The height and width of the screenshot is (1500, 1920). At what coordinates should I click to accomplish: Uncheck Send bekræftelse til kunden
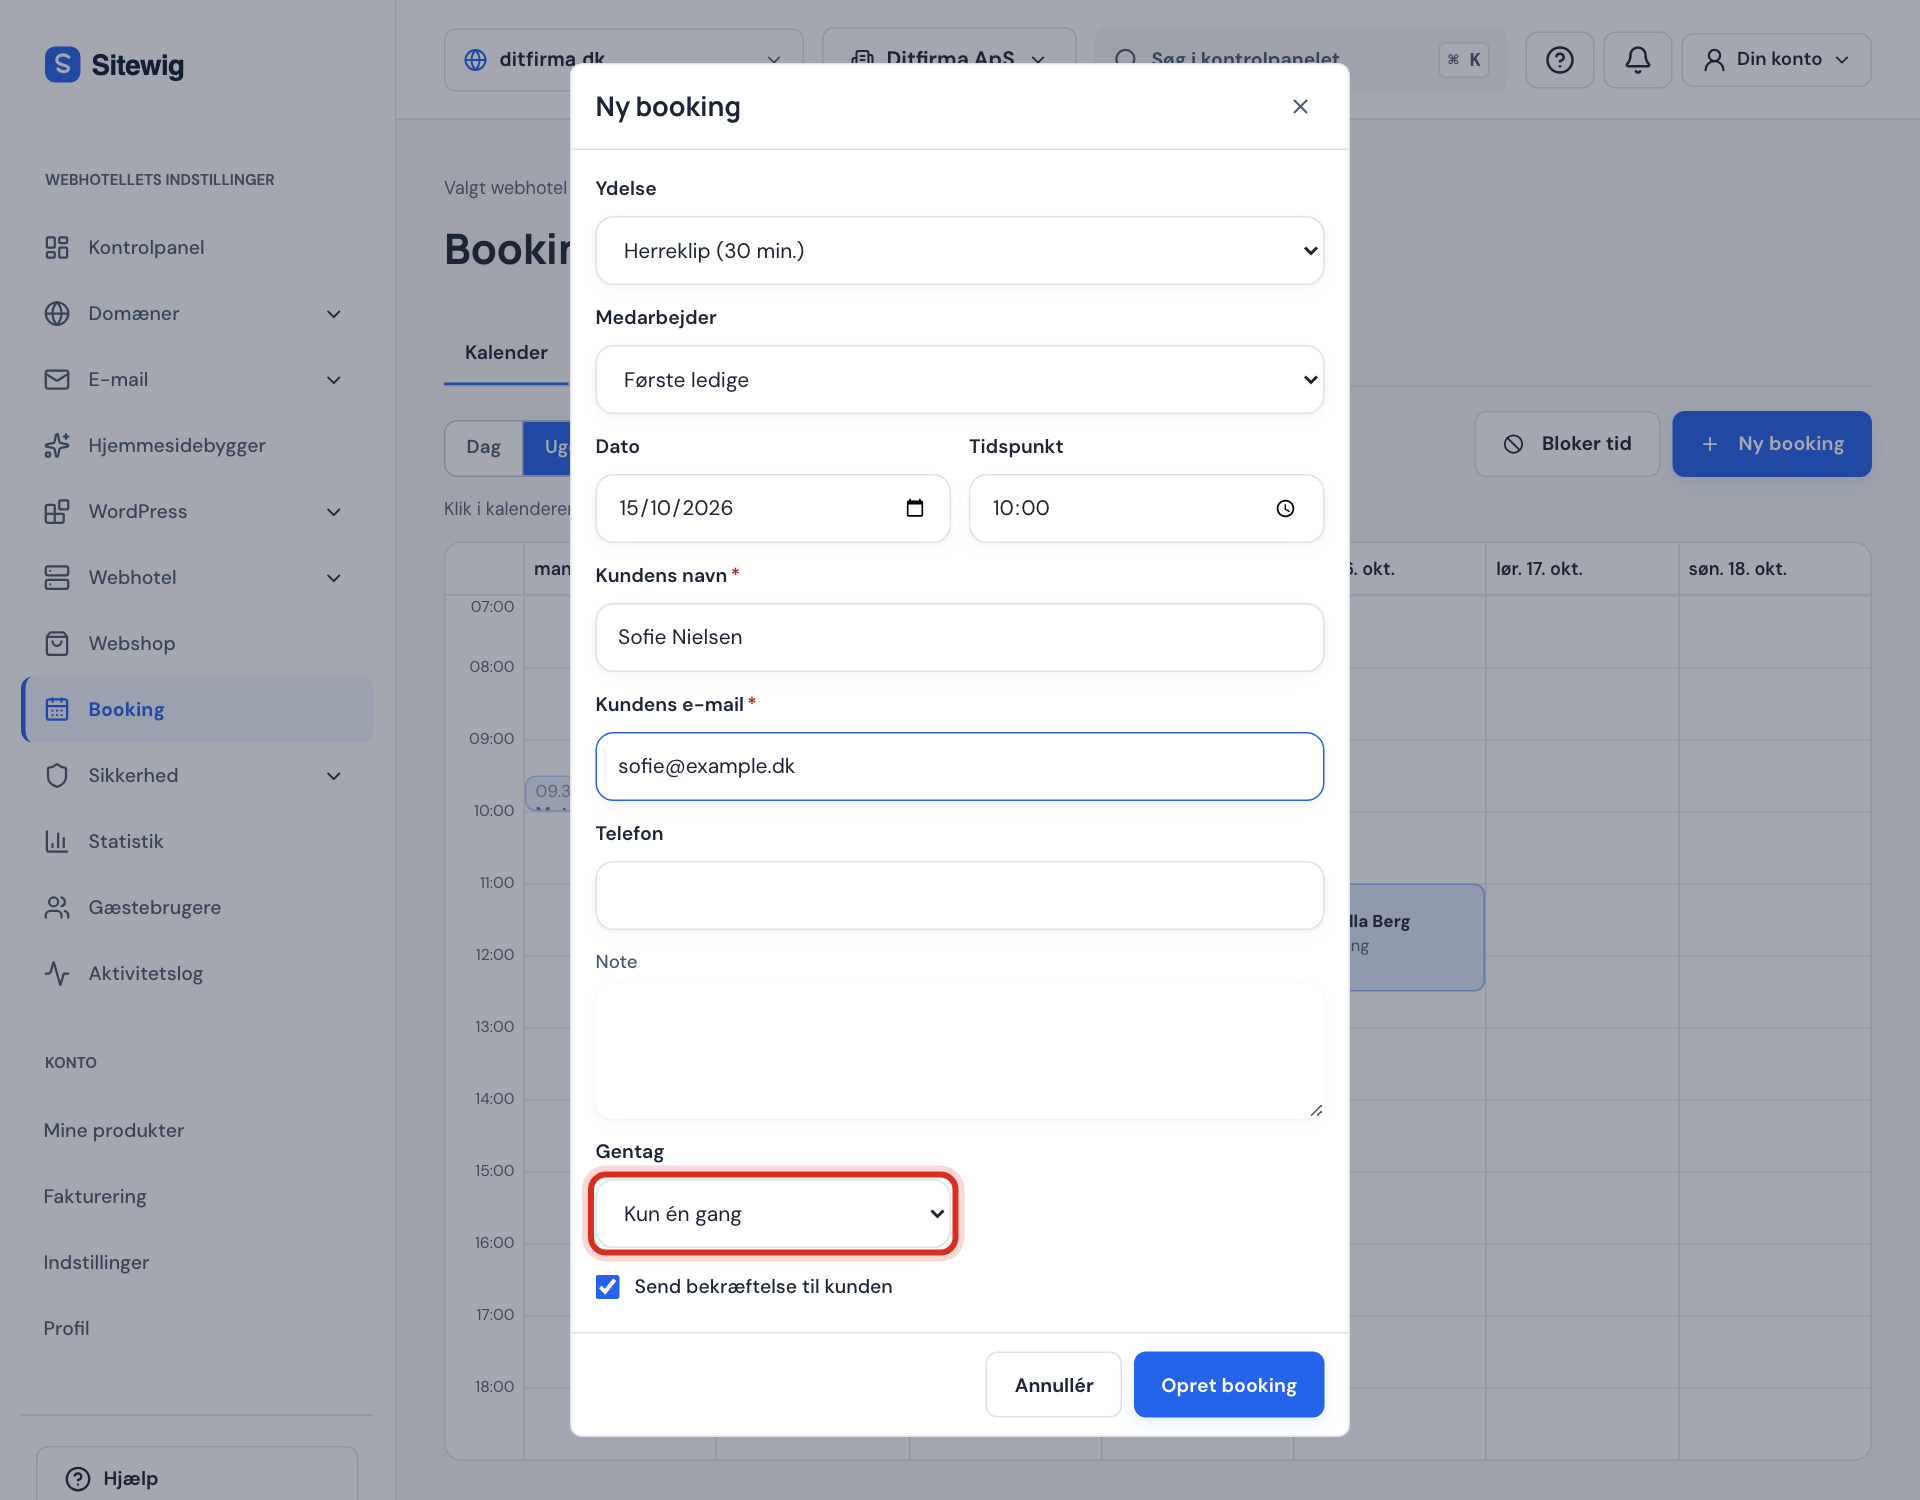coord(607,1286)
